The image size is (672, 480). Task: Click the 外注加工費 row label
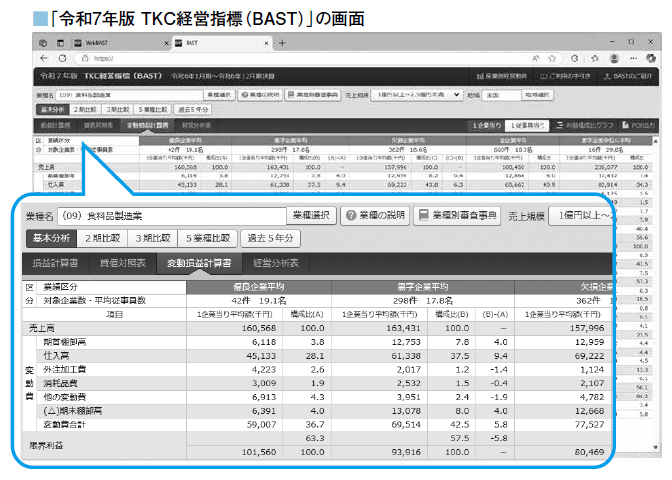(x=65, y=369)
